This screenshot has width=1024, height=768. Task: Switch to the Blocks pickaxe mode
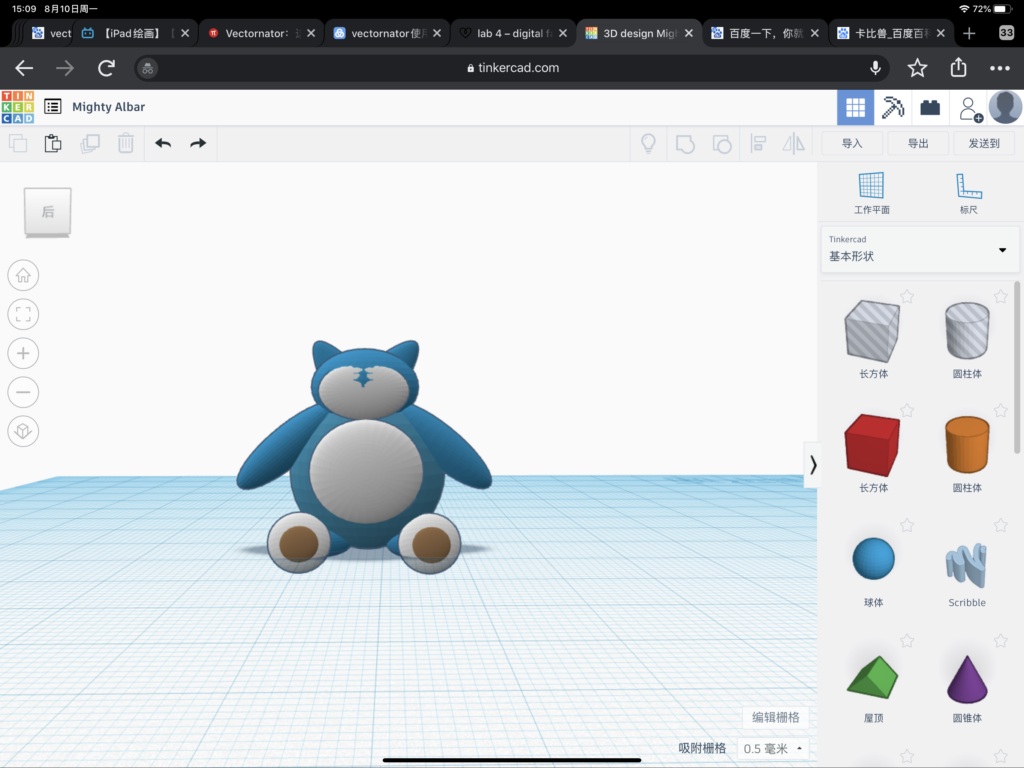(x=893, y=108)
